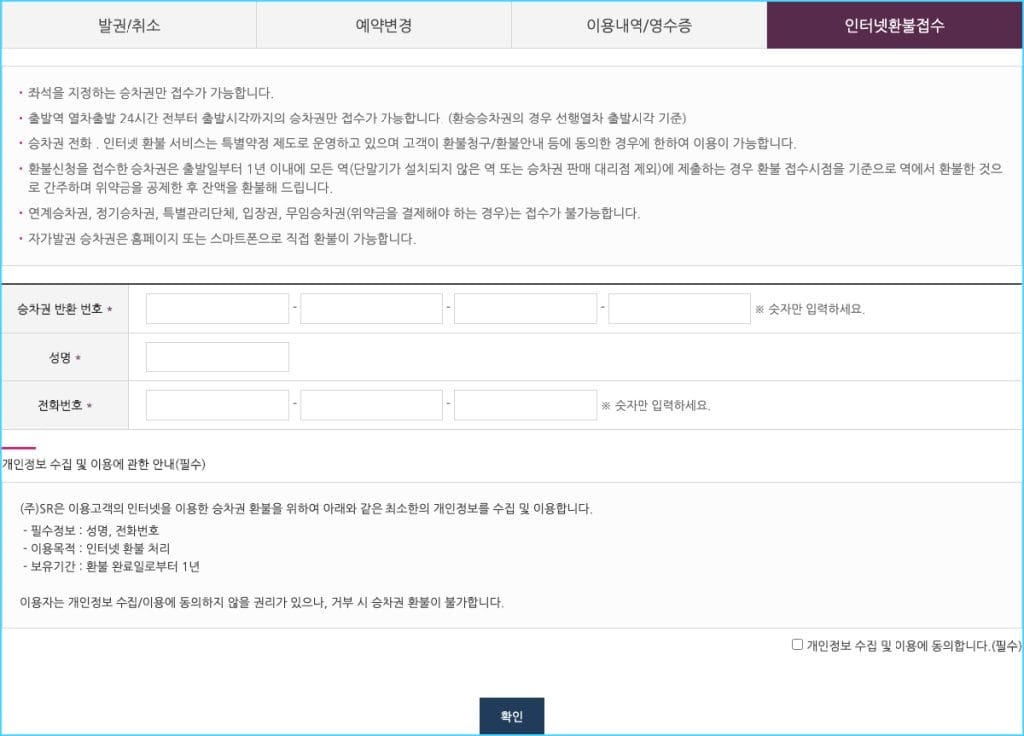Image resolution: width=1024 pixels, height=736 pixels.
Task: Click the 성명 row label
Action: 65,356
